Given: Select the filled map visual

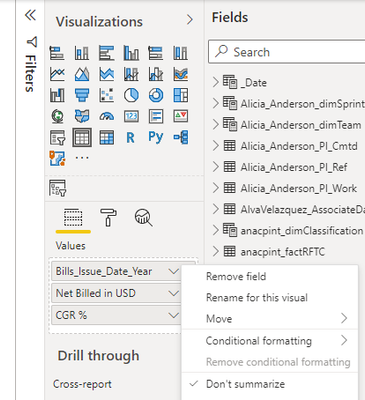Looking at the screenshot, I should [82, 116].
